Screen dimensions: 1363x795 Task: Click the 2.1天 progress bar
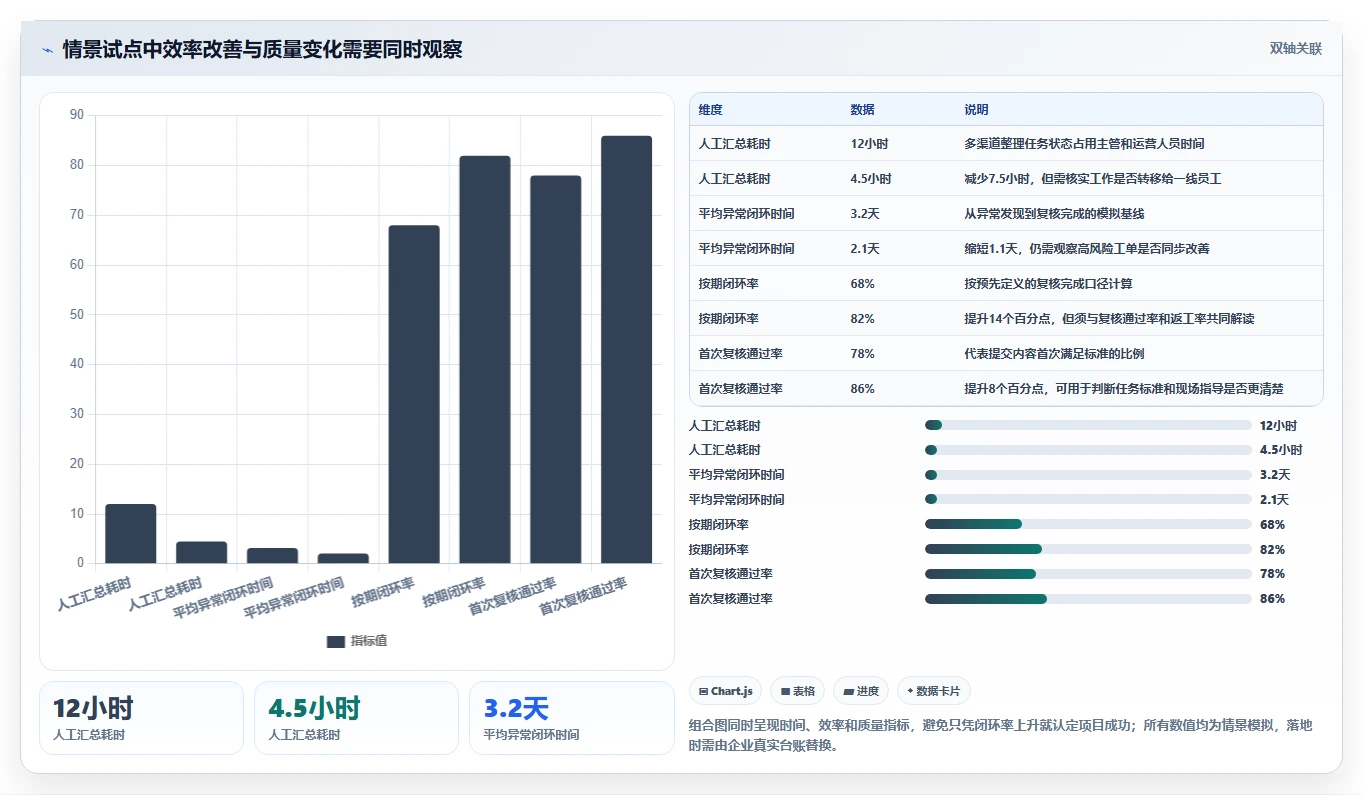pyautogui.click(x=1088, y=499)
